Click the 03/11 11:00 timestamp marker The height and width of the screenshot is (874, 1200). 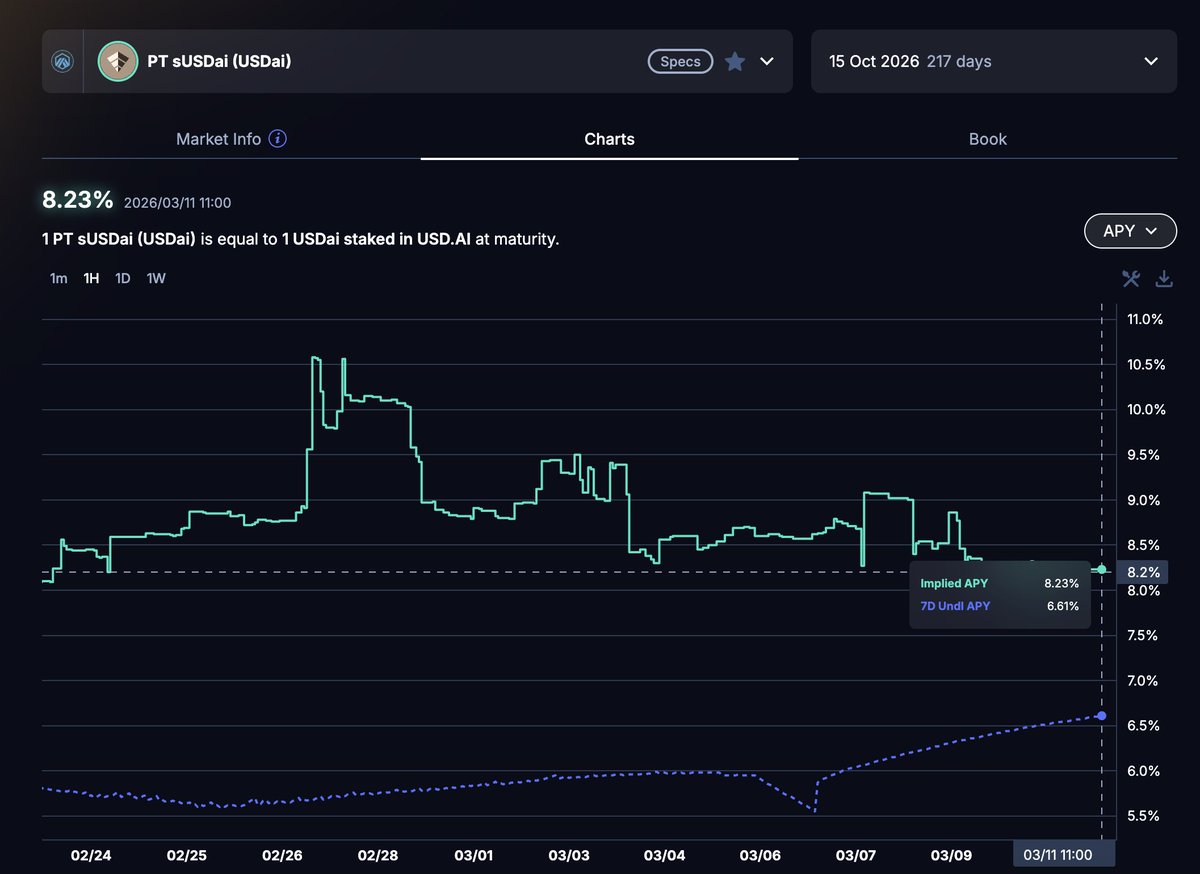click(x=1063, y=854)
